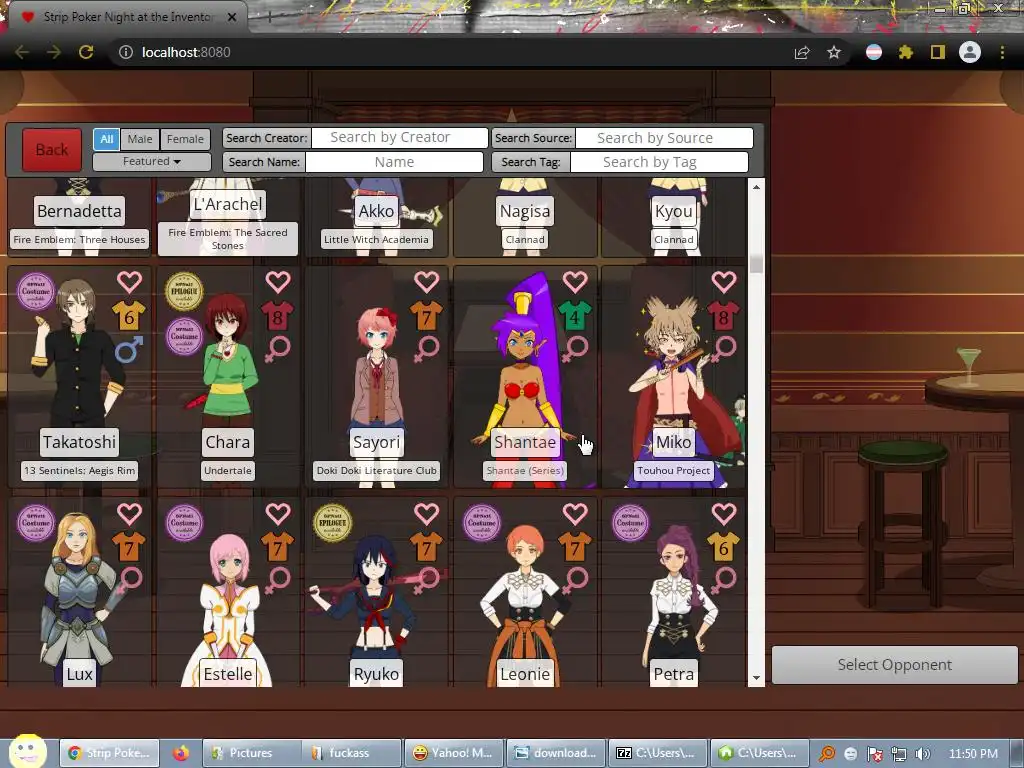
Task: Click the Search by Tag field
Action: (x=660, y=162)
